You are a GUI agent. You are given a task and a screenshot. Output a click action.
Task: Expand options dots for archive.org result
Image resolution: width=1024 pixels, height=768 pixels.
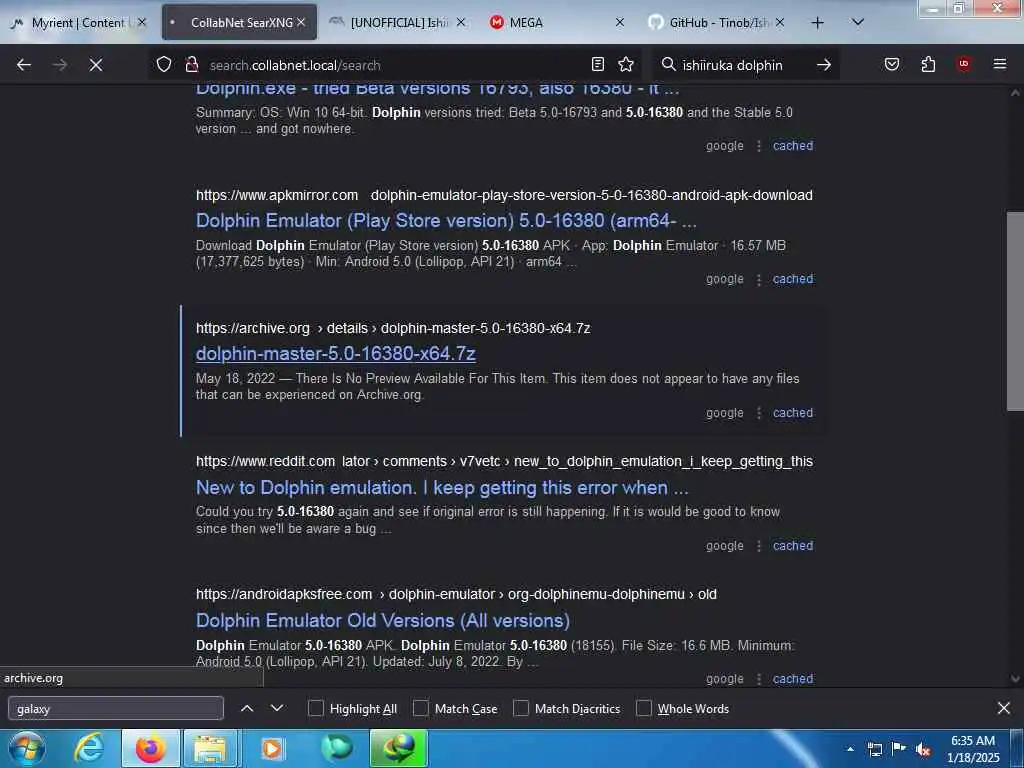(759, 413)
